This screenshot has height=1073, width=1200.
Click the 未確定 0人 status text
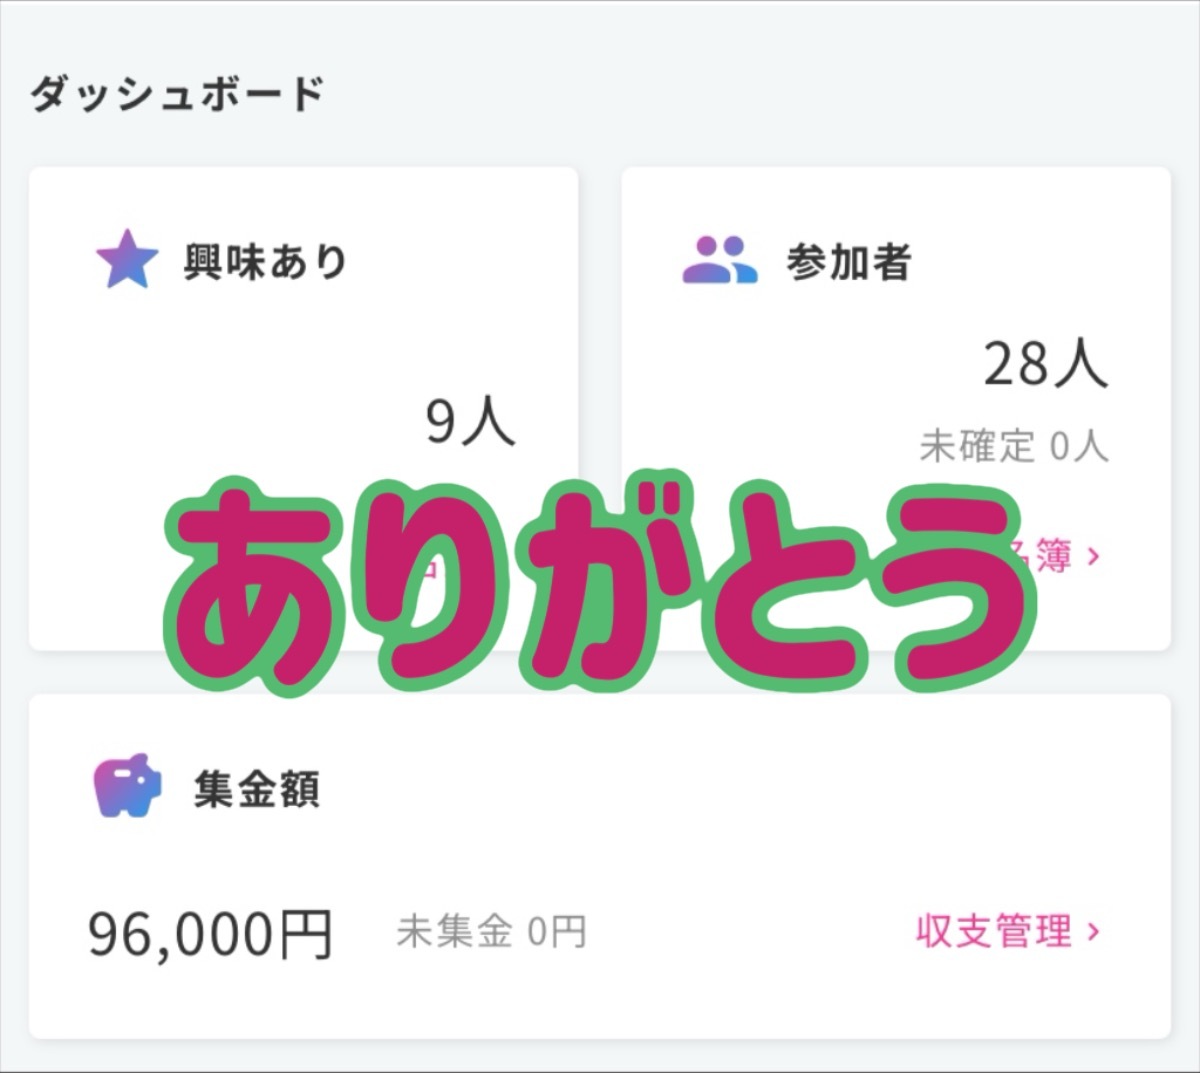(x=1014, y=446)
